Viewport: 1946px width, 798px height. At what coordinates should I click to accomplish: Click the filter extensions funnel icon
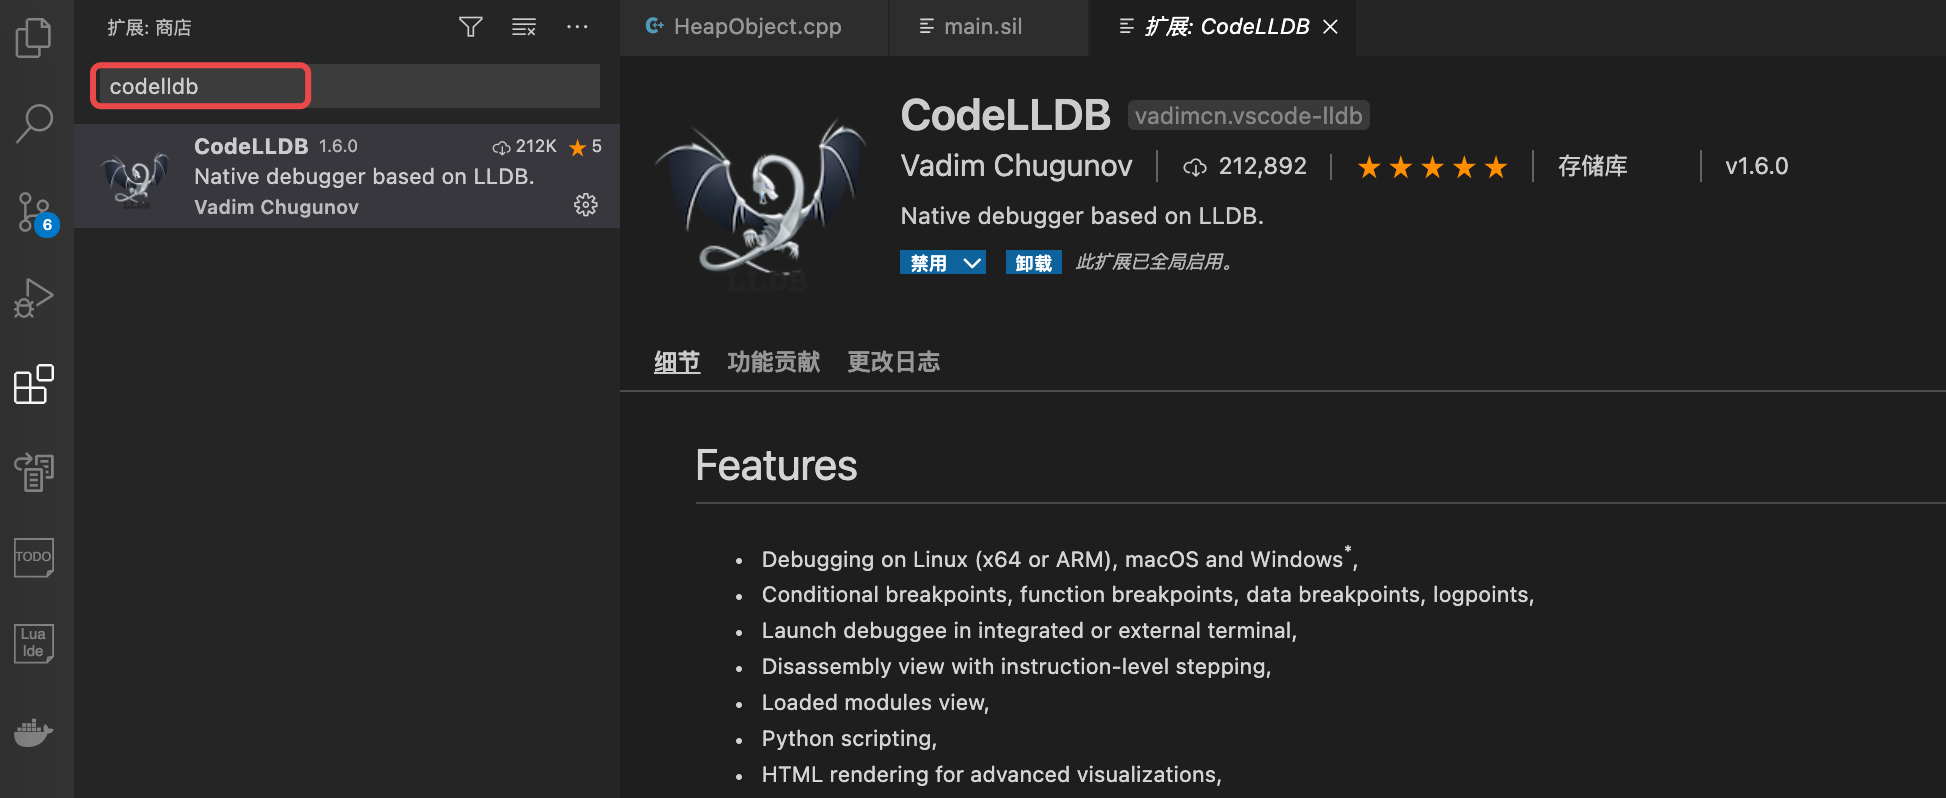[x=471, y=27]
